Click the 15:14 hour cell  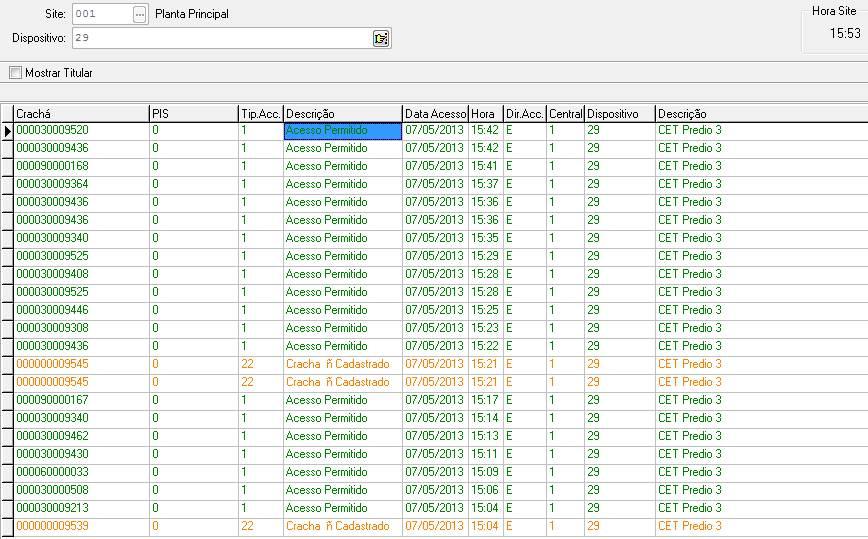click(x=485, y=418)
